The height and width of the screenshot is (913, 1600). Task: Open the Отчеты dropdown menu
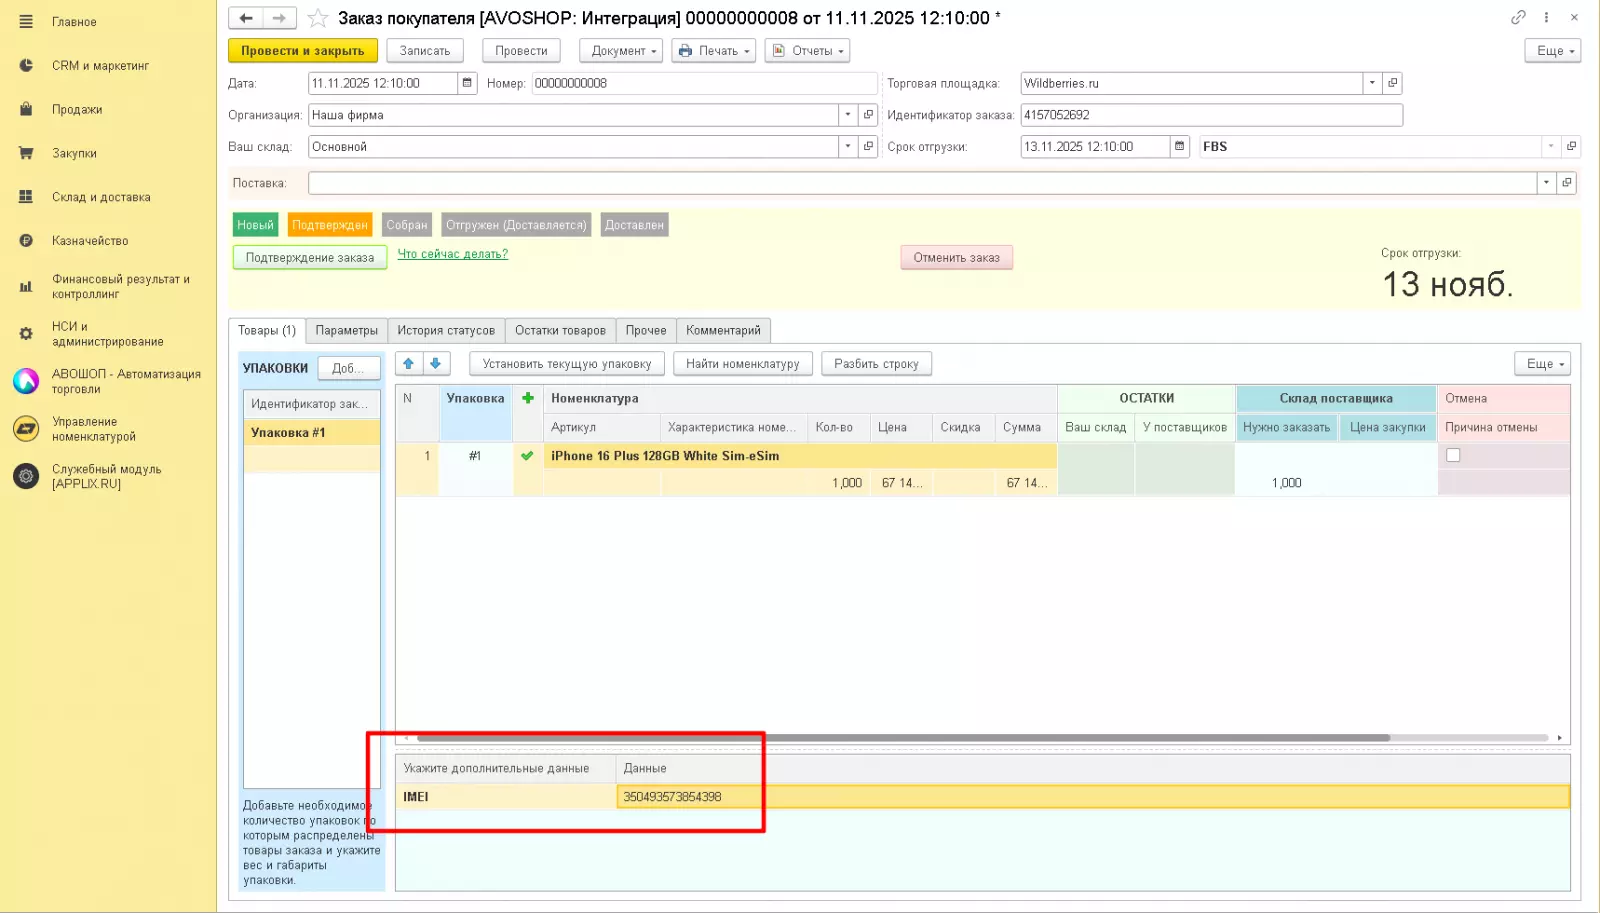coord(807,51)
